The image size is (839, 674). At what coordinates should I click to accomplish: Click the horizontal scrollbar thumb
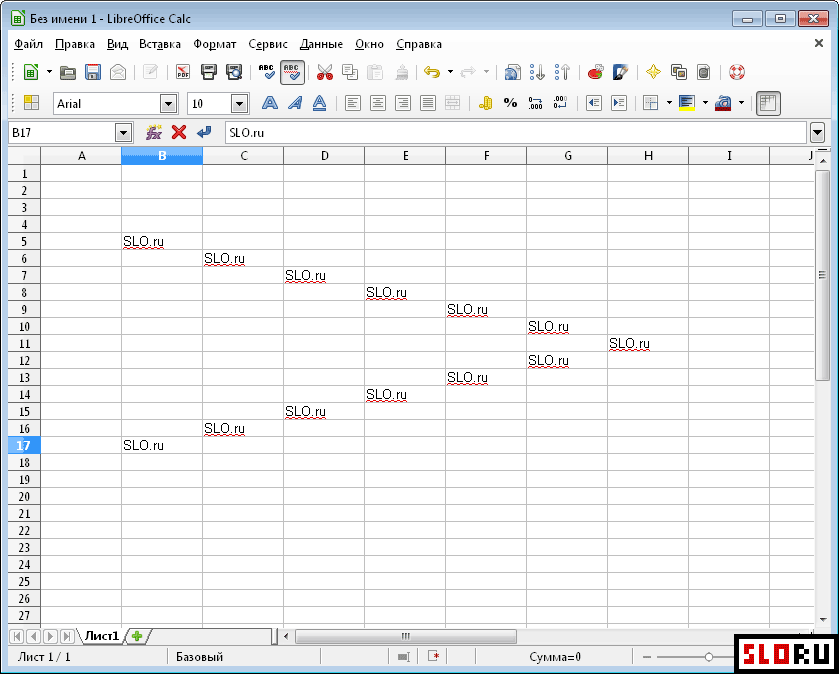pos(406,636)
